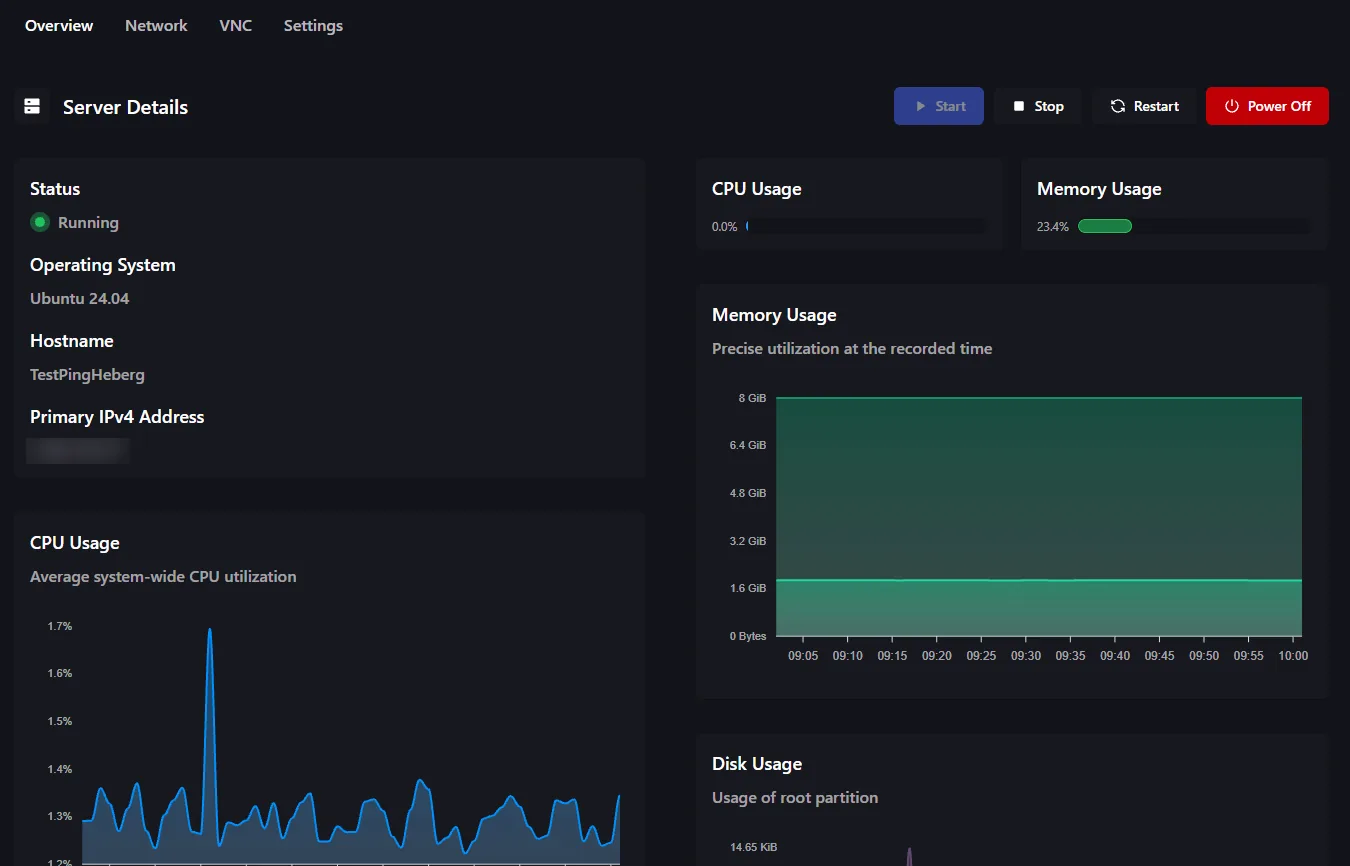The width and height of the screenshot is (1350, 866).
Task: Click the green Running status indicator
Action: pyautogui.click(x=40, y=222)
